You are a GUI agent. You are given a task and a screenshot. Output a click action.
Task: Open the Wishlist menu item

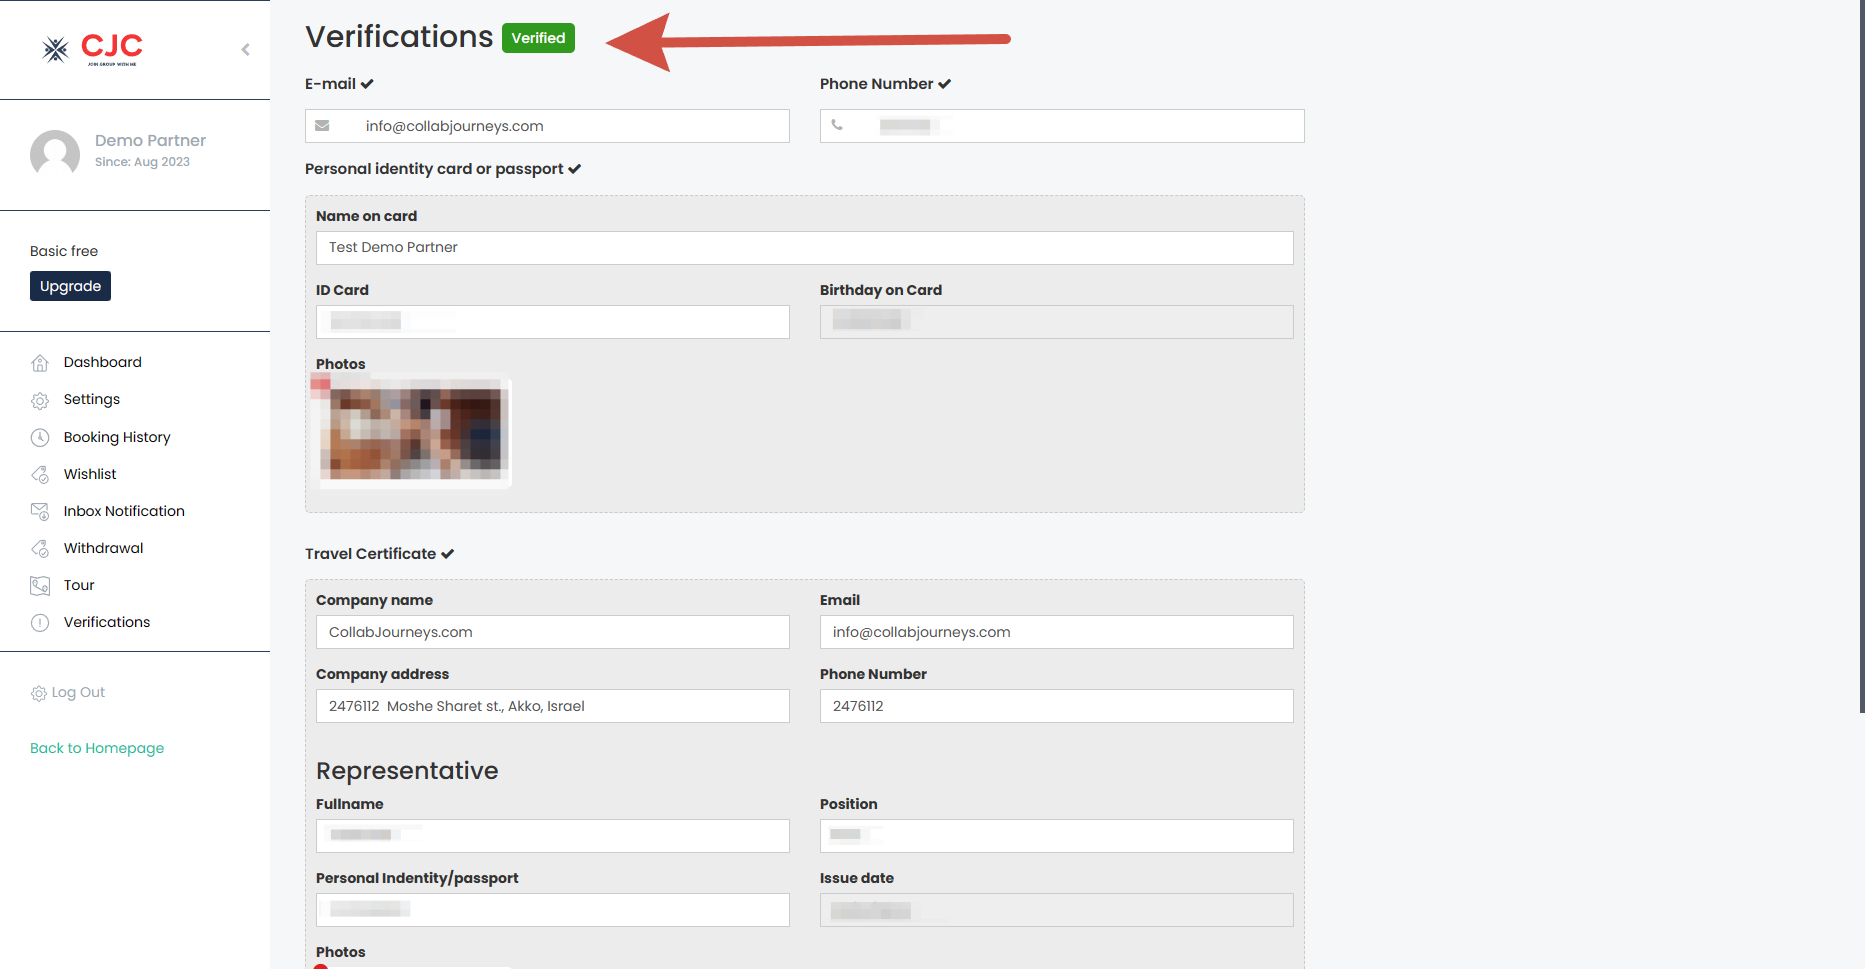[x=90, y=474]
